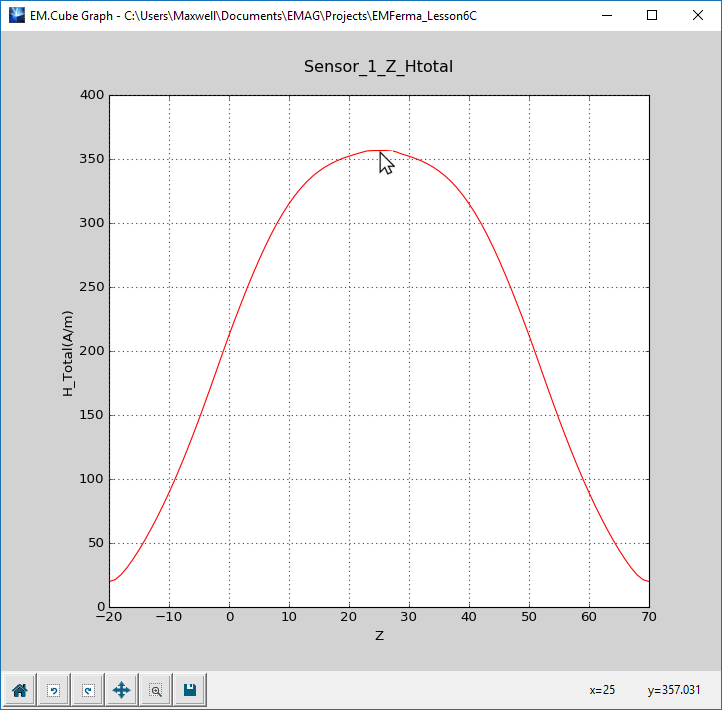Reset the plot to home view
This screenshot has width=722, height=710.
19,690
